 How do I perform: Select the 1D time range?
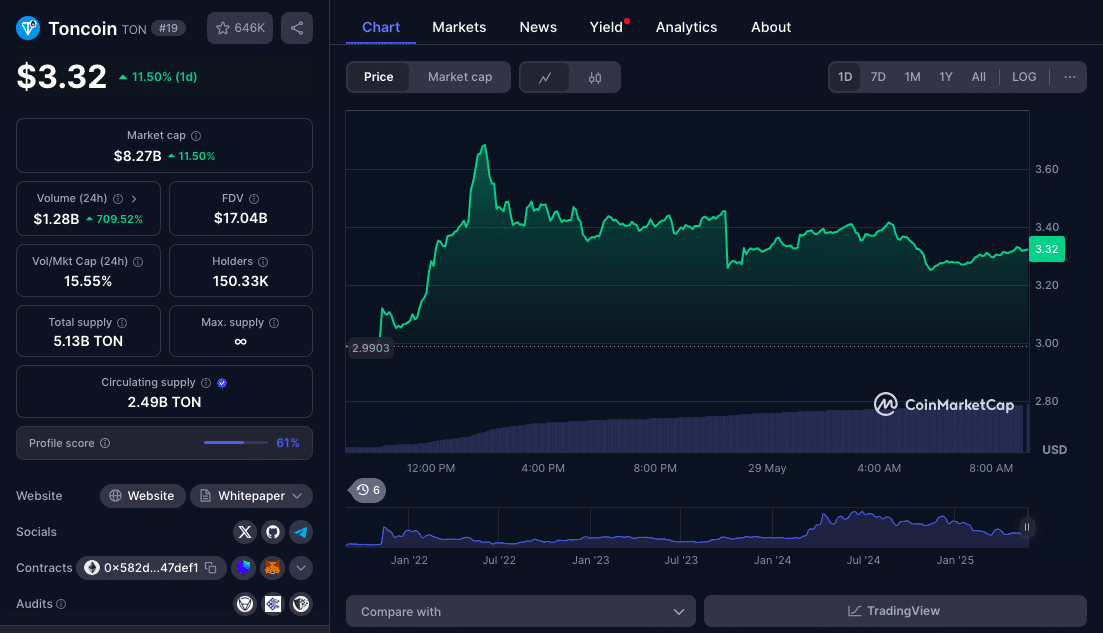[846, 77]
